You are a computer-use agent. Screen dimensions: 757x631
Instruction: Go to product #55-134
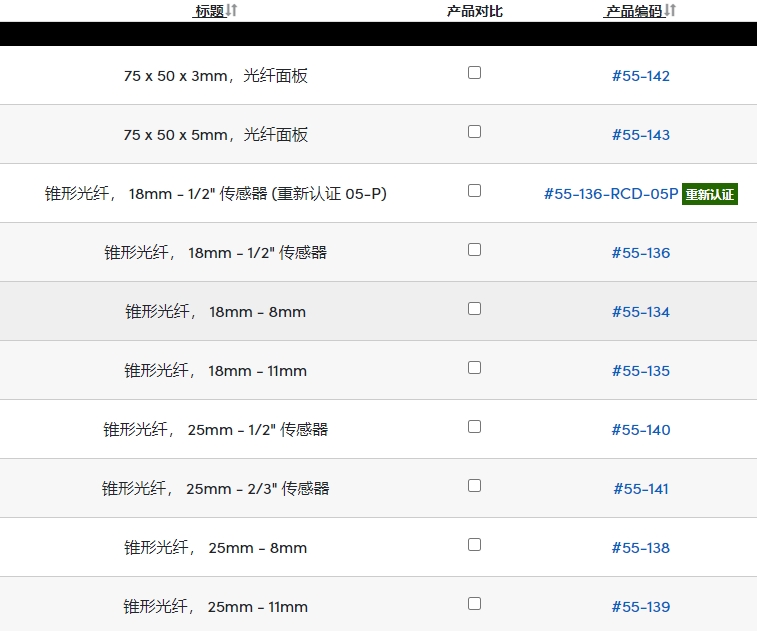click(x=641, y=312)
